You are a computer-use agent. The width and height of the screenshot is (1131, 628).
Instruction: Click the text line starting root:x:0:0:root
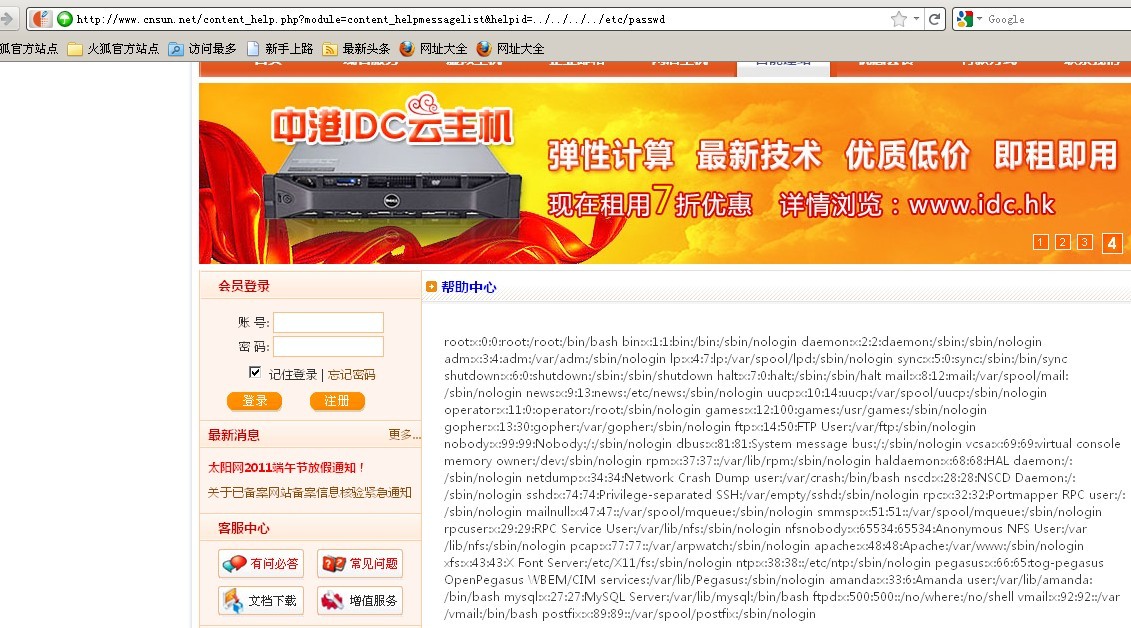(x=743, y=342)
